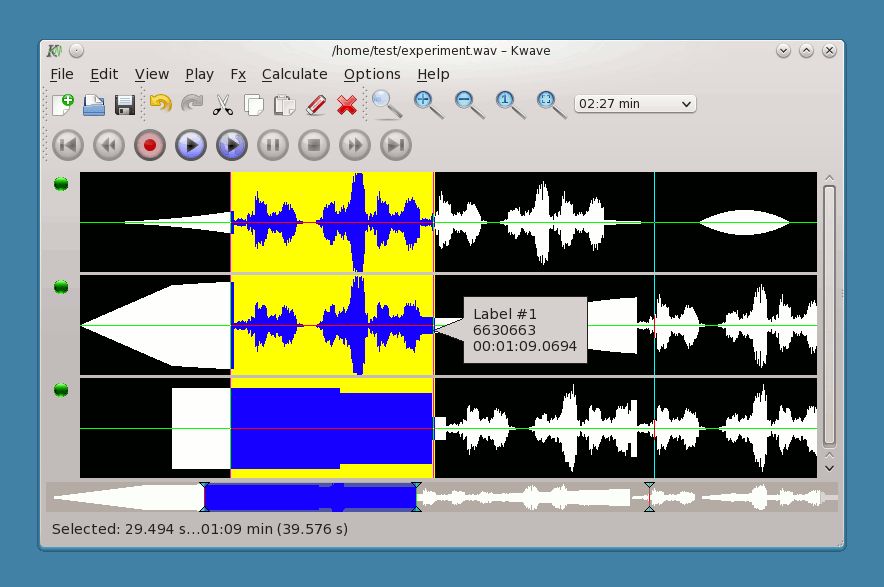This screenshot has width=884, height=587.
Task: Open the Fx menu
Action: pyautogui.click(x=238, y=74)
